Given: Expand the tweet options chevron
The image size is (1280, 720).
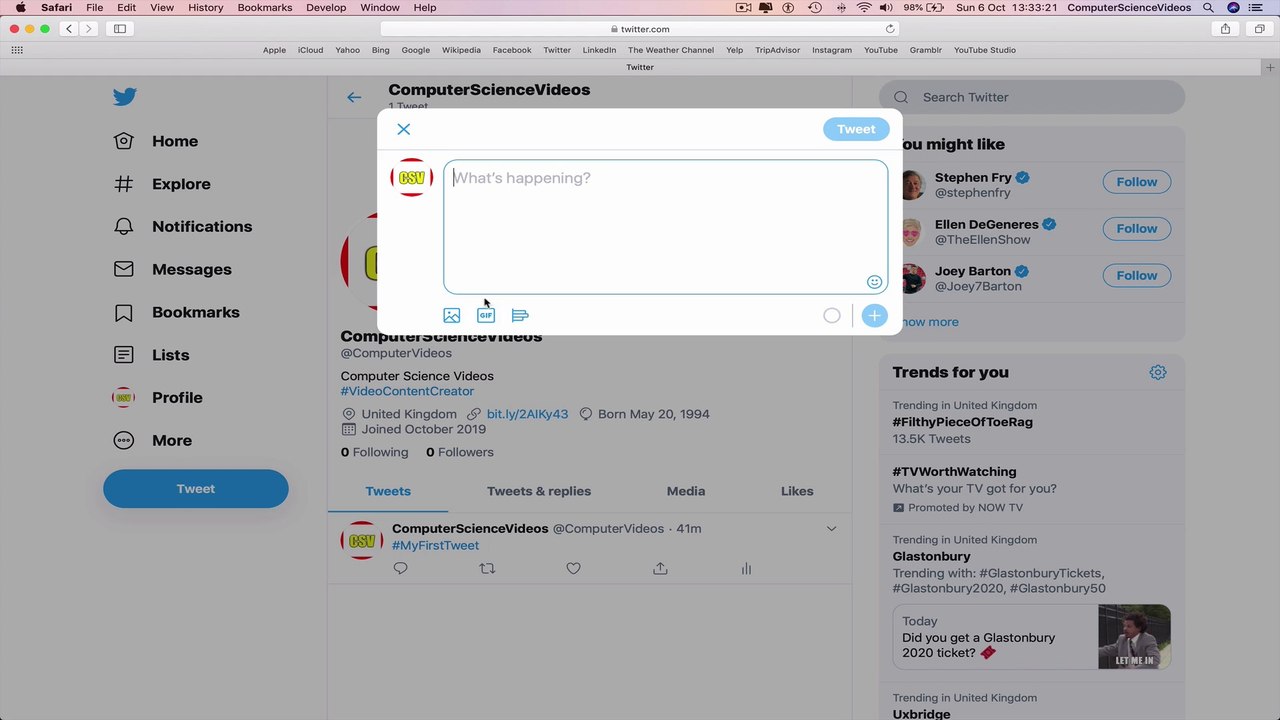Looking at the screenshot, I should 831,529.
